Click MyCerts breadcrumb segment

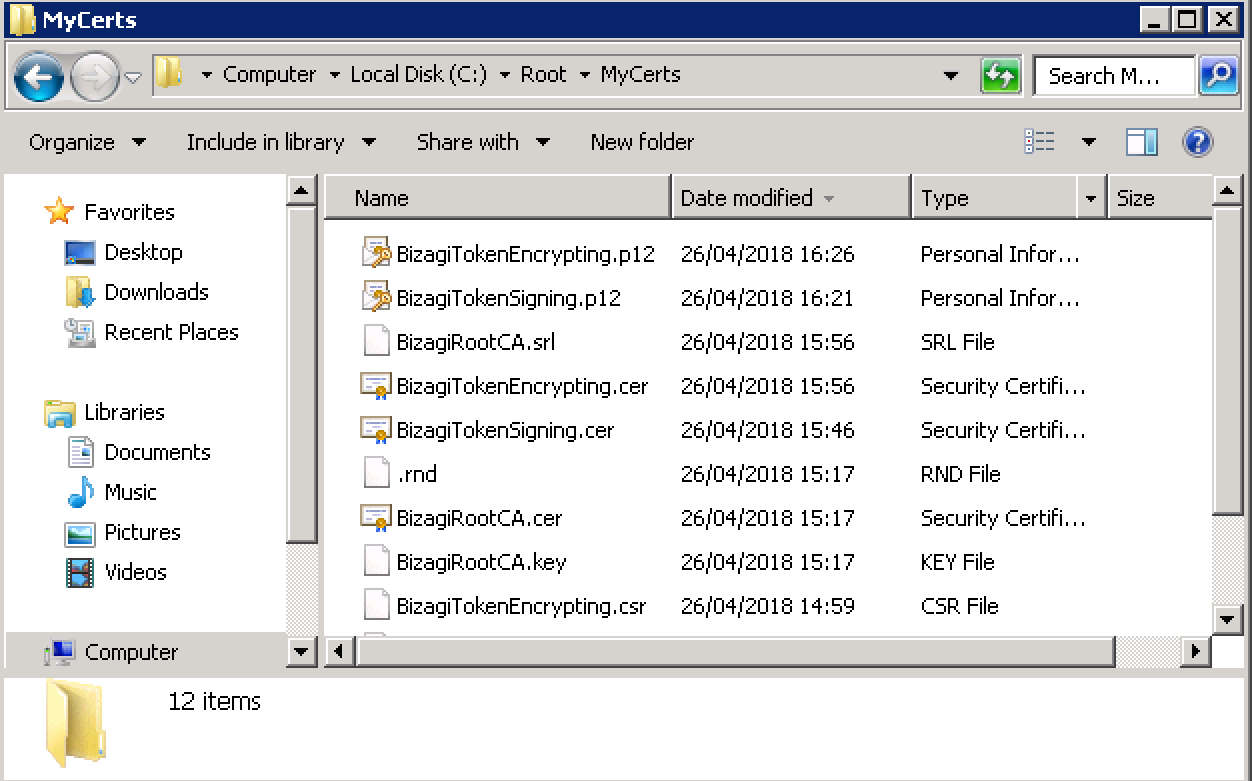click(x=640, y=75)
